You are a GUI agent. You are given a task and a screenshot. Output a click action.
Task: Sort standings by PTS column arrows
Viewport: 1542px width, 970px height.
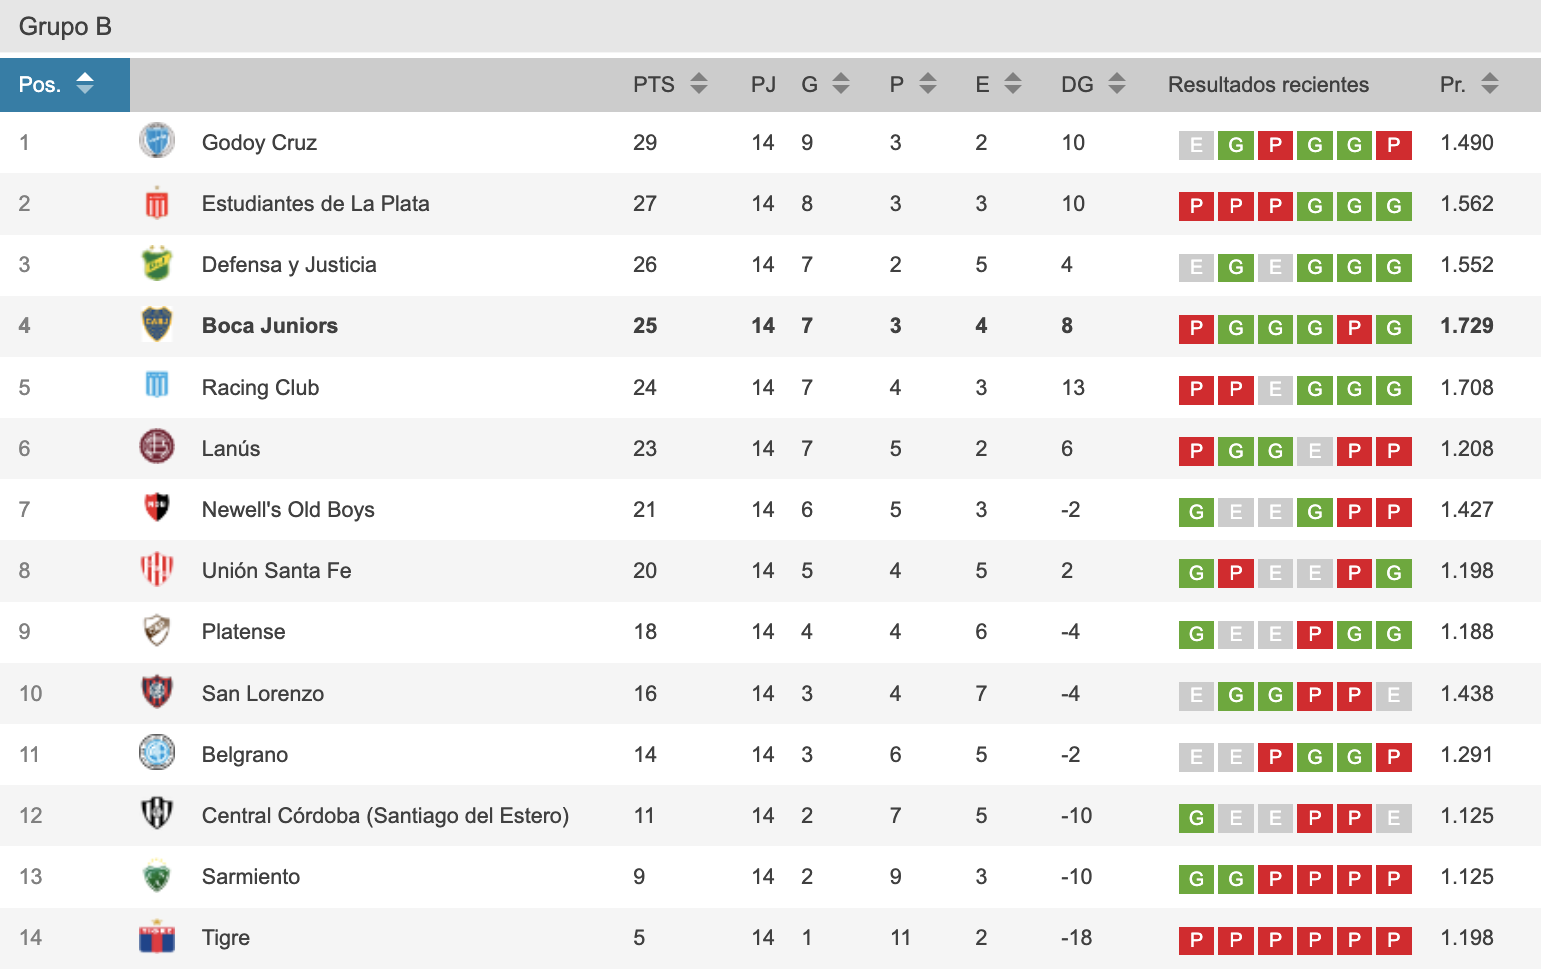pos(699,84)
